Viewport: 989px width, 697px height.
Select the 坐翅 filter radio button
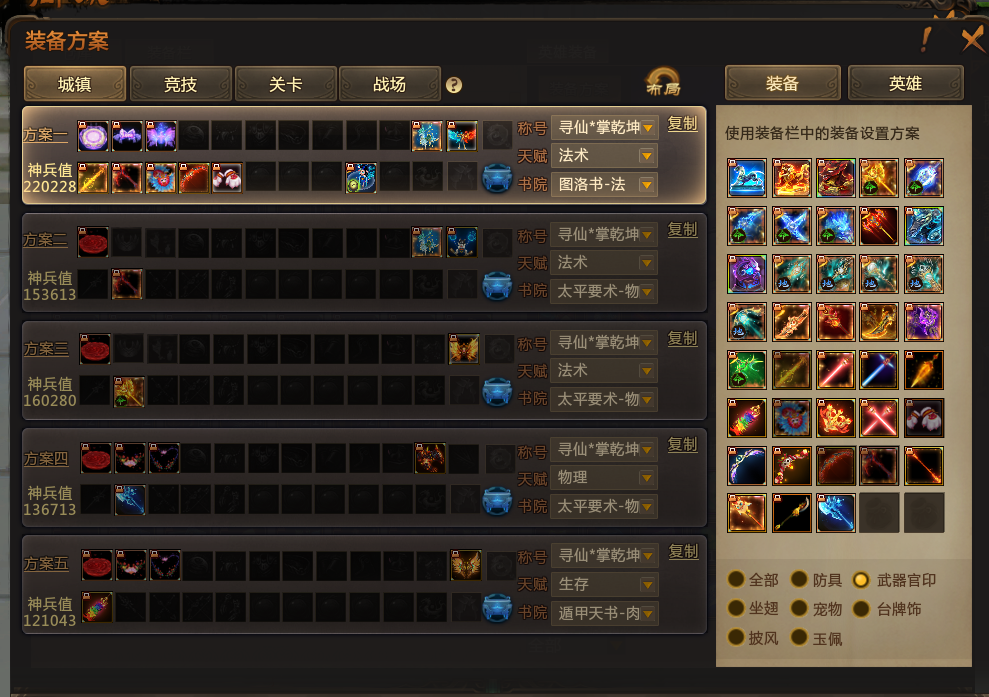(x=735, y=608)
